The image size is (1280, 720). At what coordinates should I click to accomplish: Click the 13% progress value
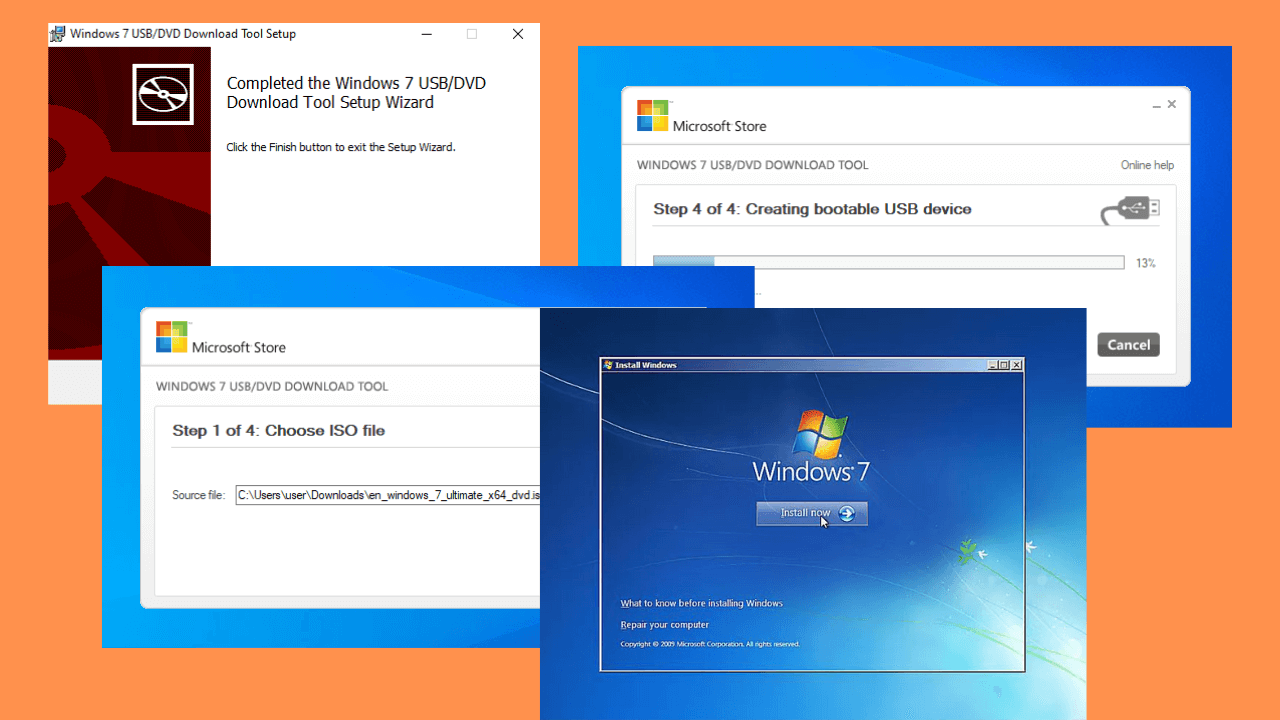(1145, 263)
